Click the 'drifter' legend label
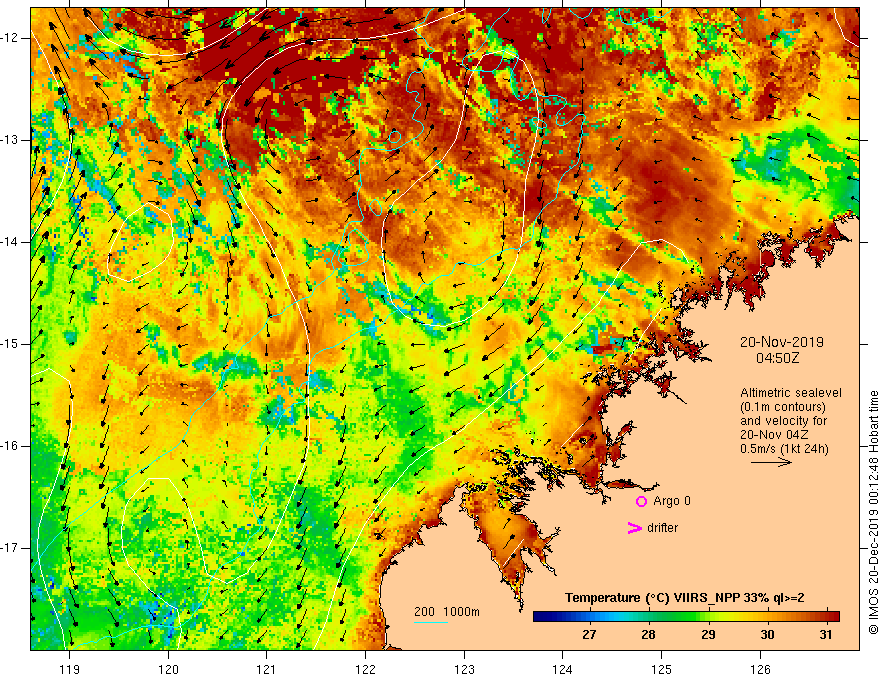Viewport: 880px width, 680px height. click(x=662, y=528)
